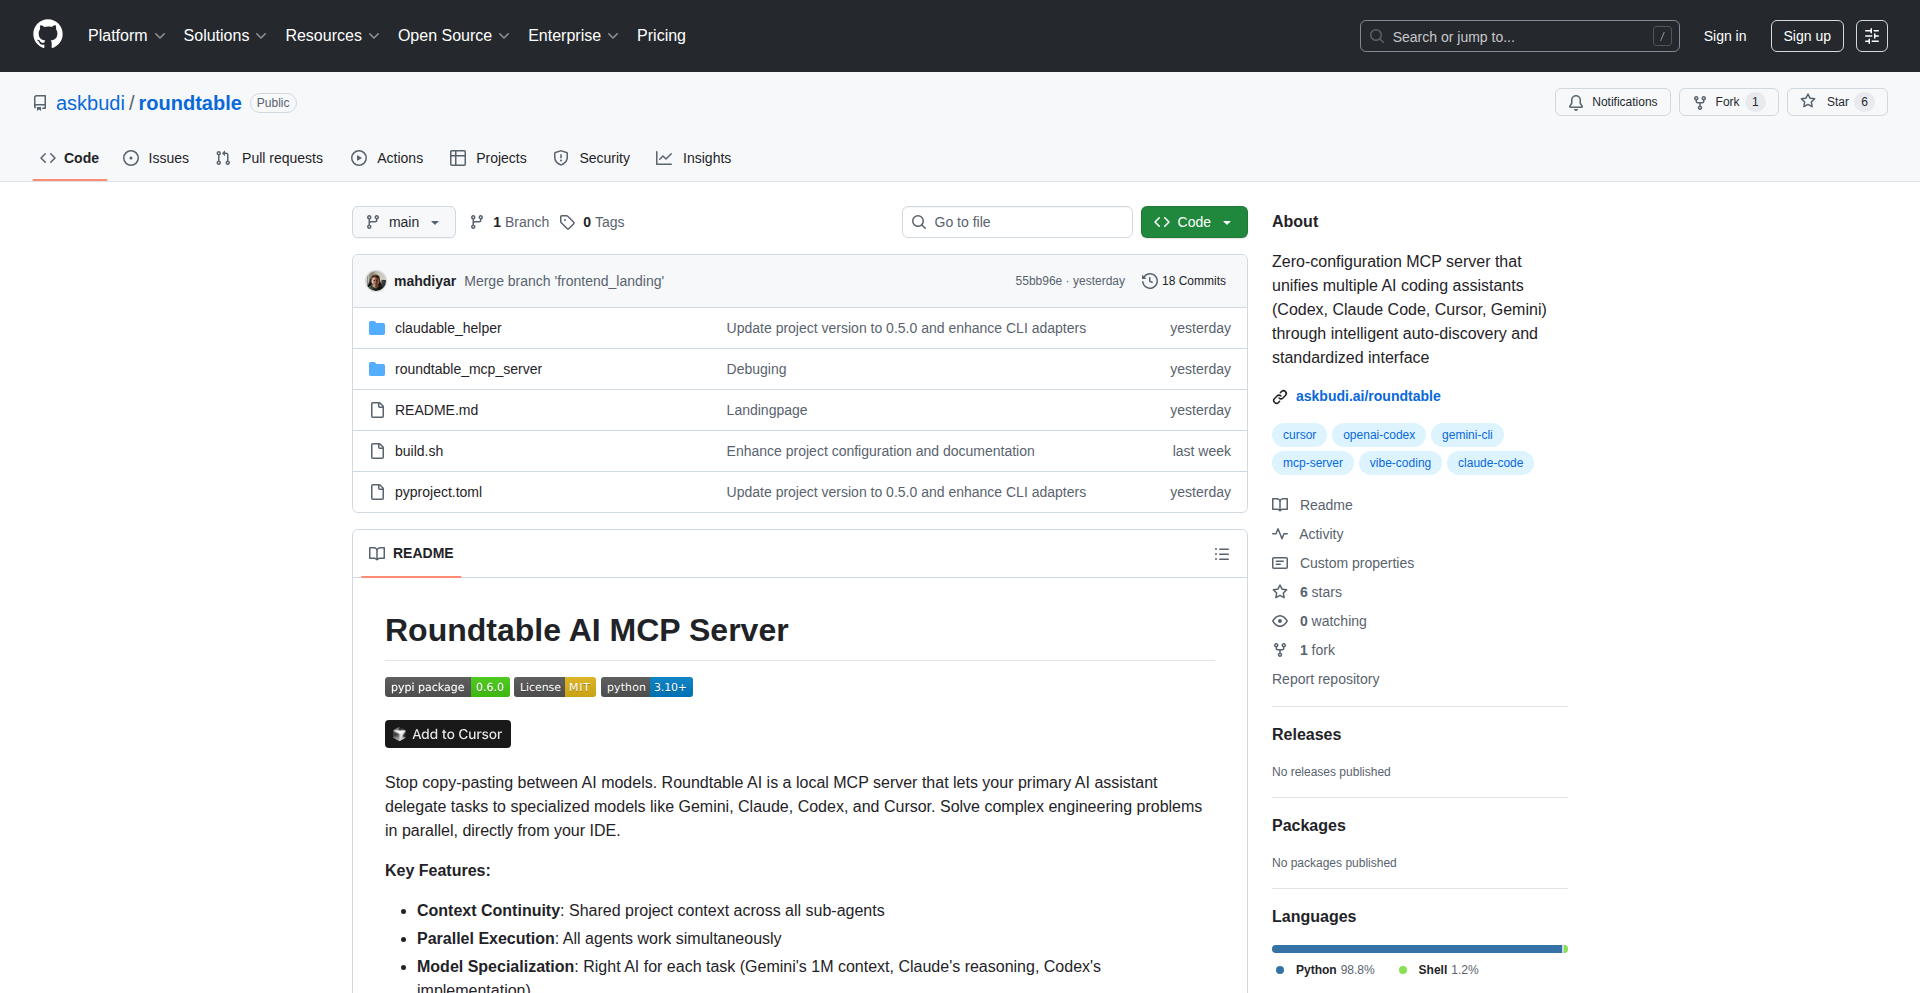Open the command palette icon in header
The image size is (1920, 993).
pos(1872,36)
